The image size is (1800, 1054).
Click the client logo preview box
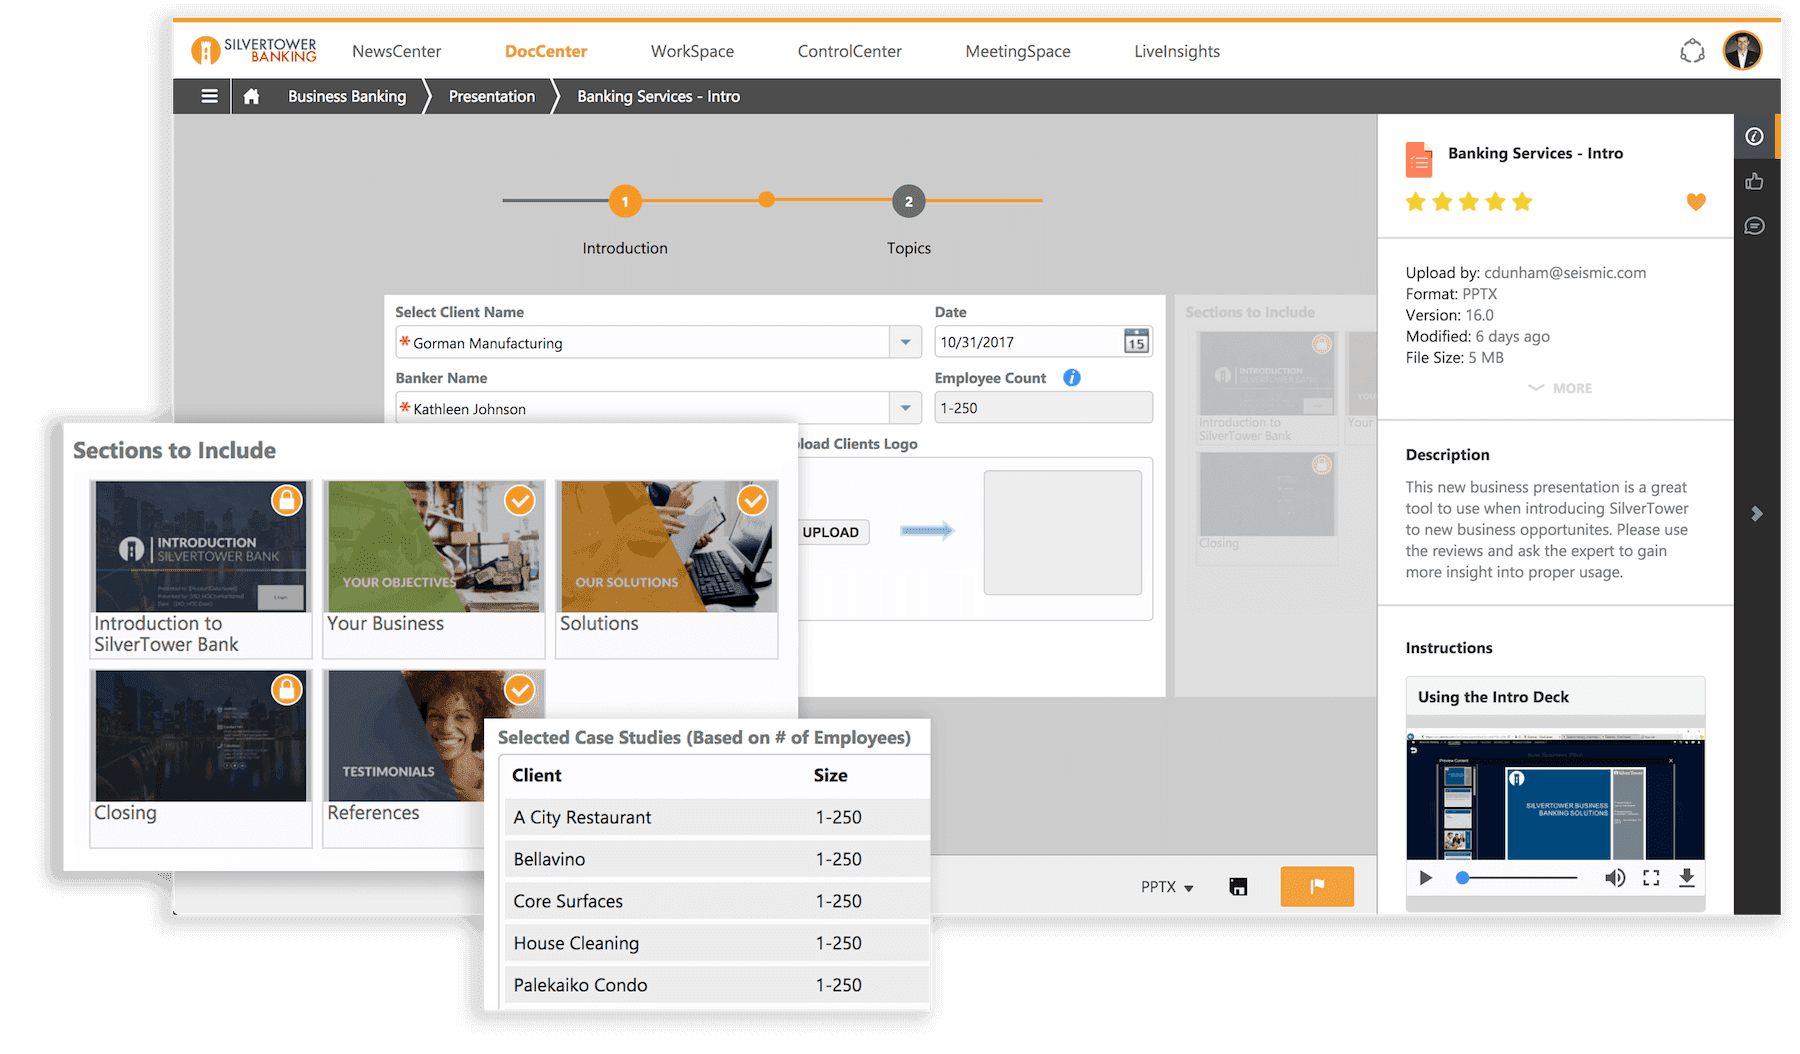[x=1063, y=533]
